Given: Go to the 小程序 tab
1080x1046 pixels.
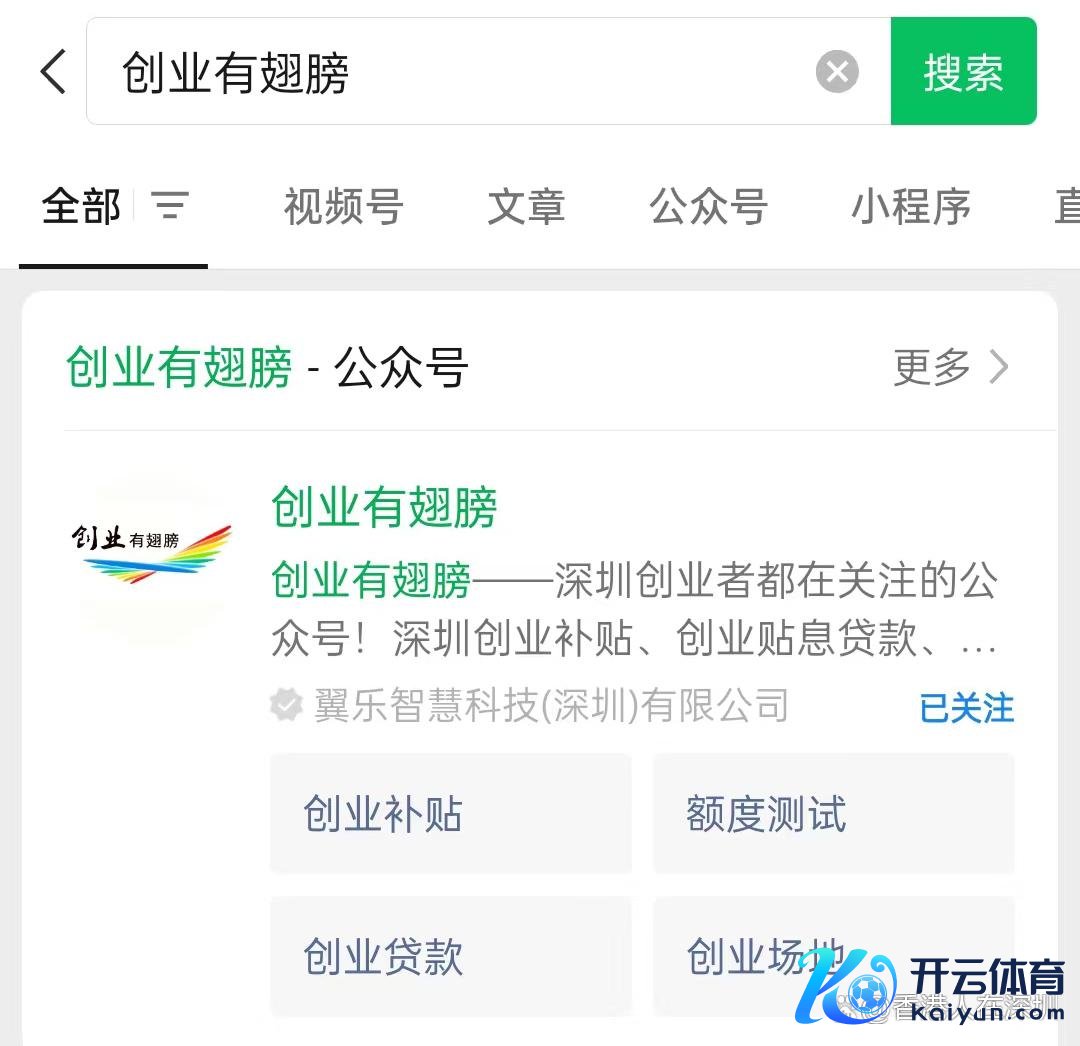Looking at the screenshot, I should (911, 206).
